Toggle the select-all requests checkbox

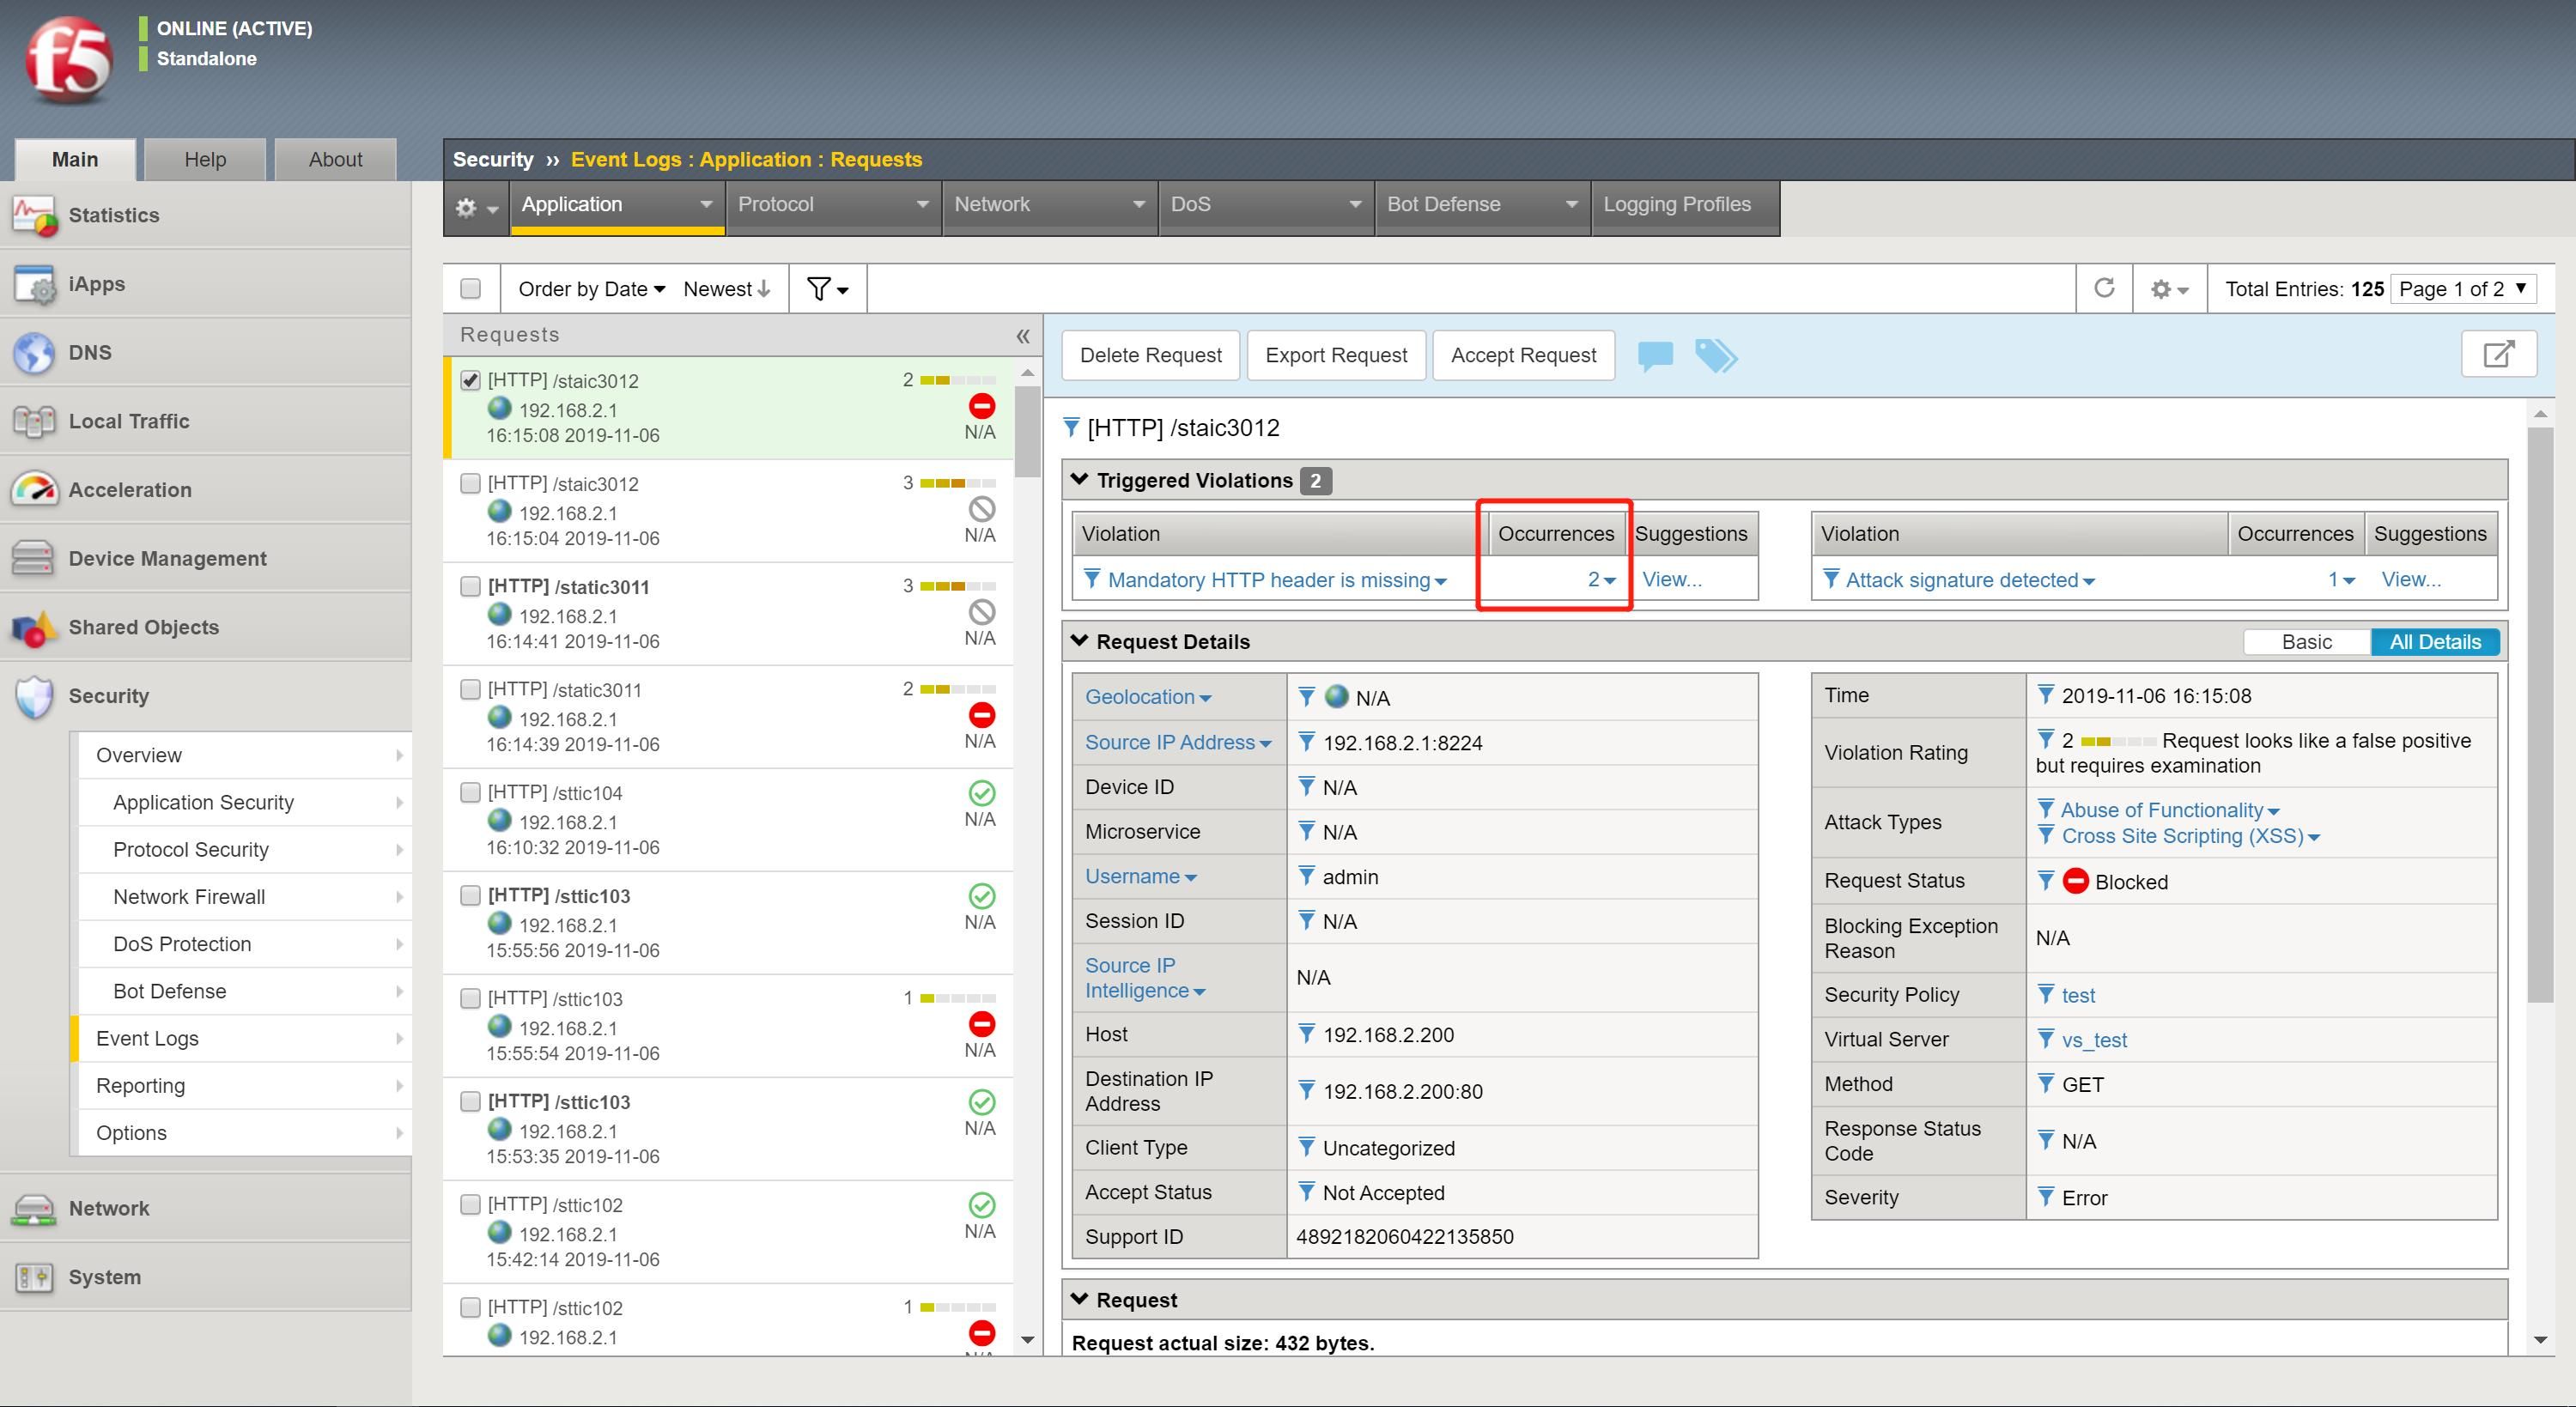(x=470, y=289)
